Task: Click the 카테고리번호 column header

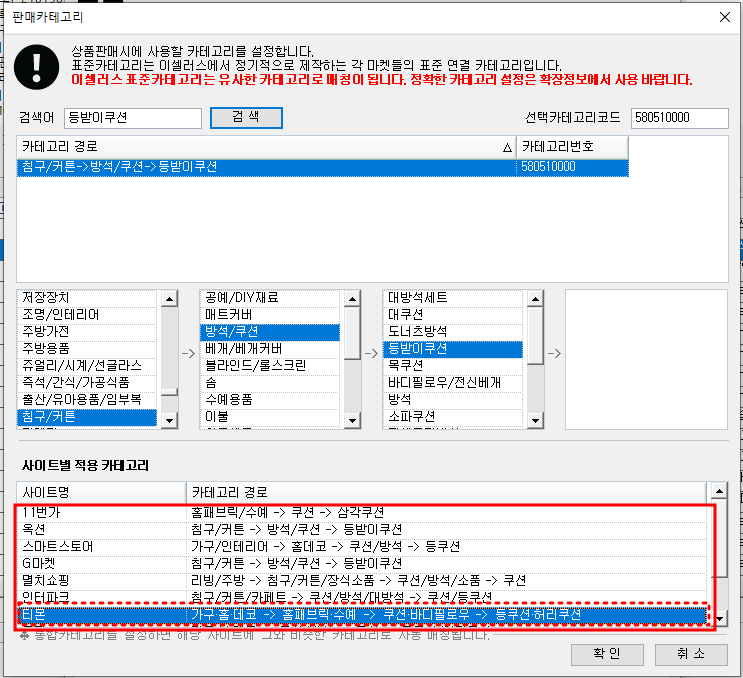Action: click(572, 147)
